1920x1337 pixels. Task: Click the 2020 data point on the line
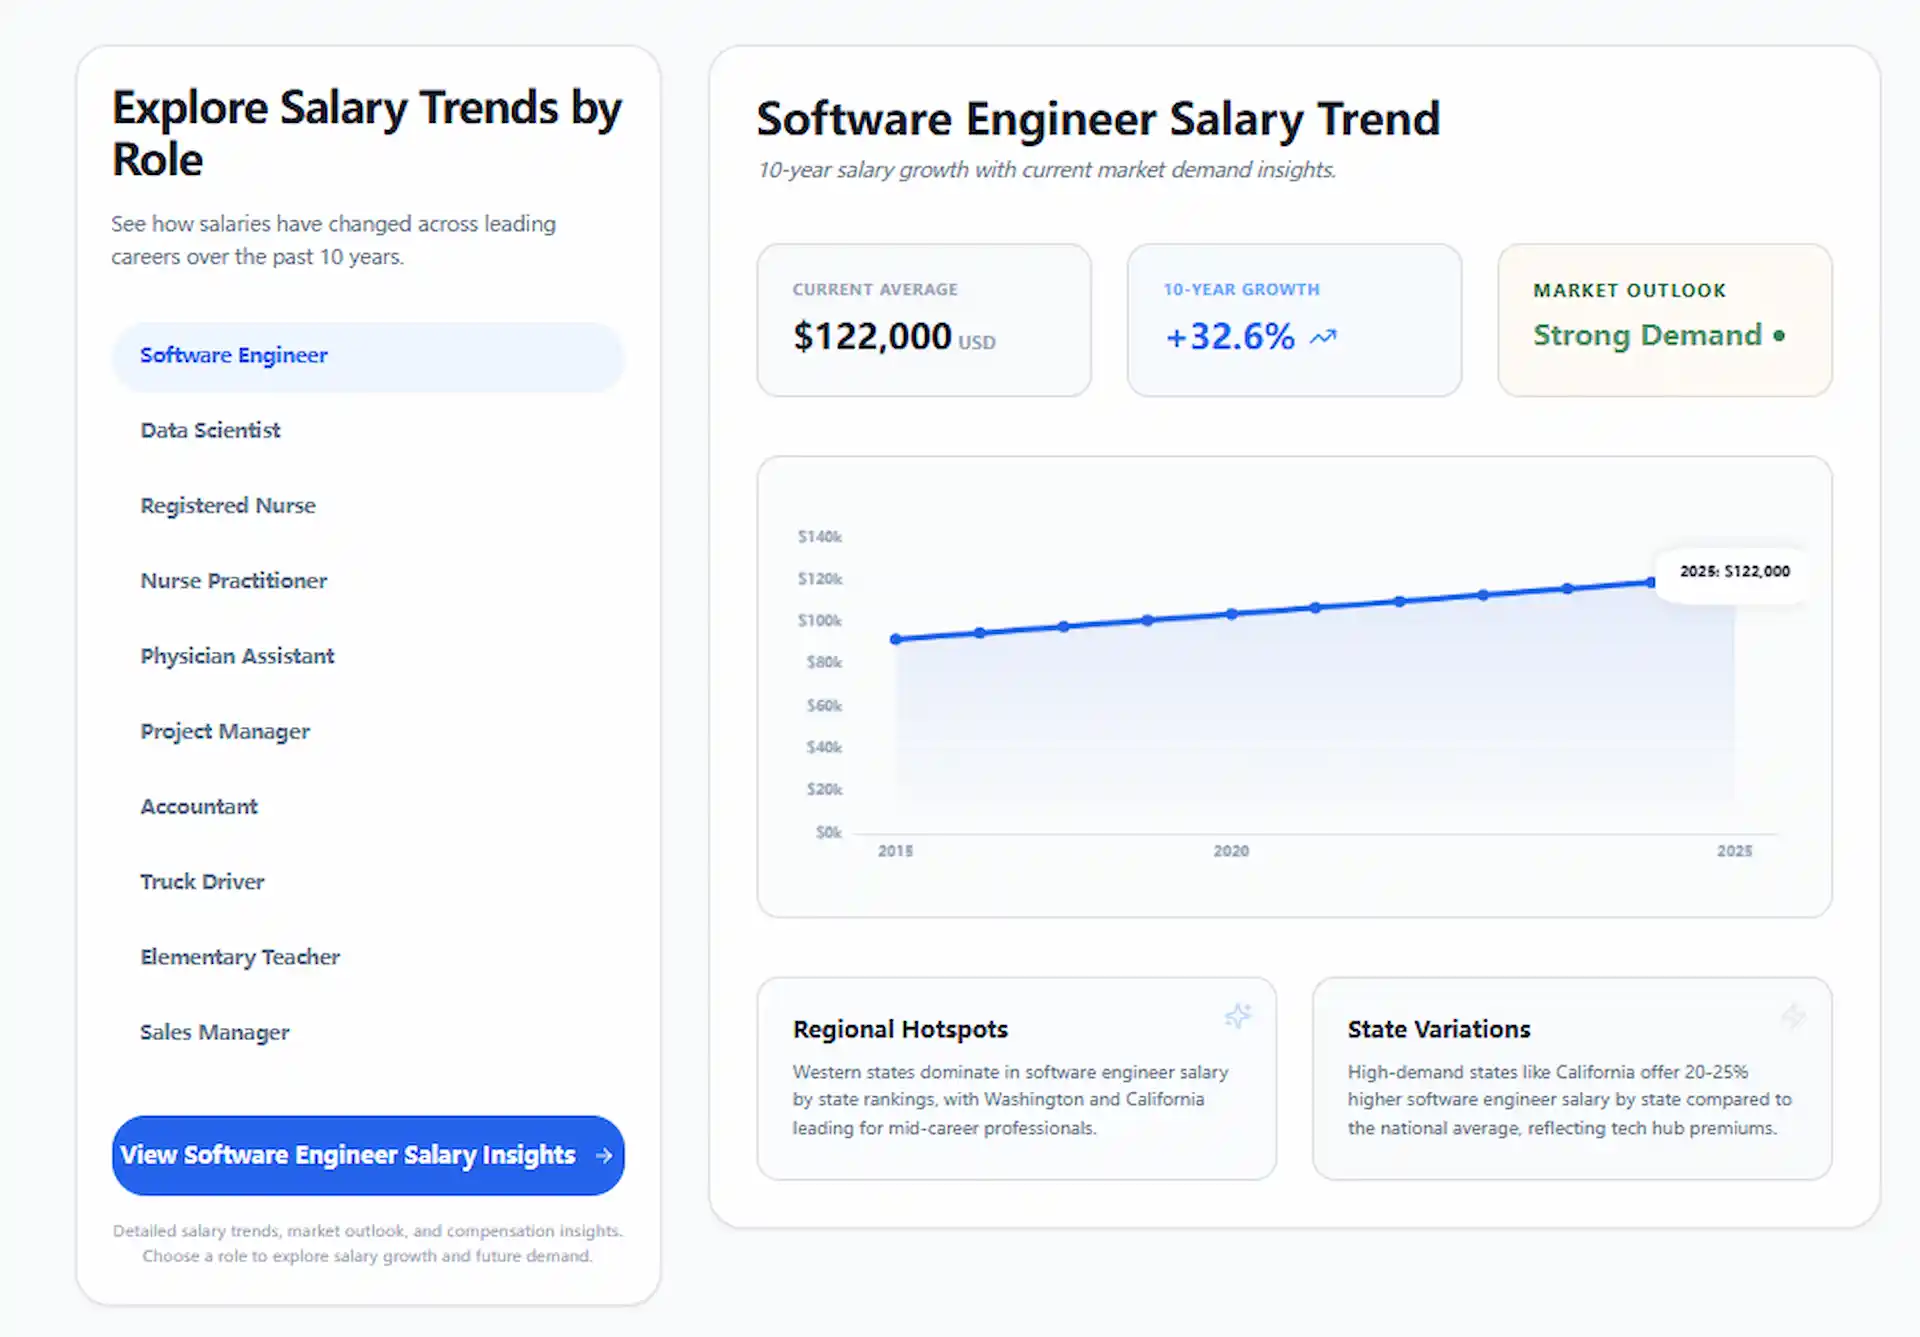point(1232,614)
